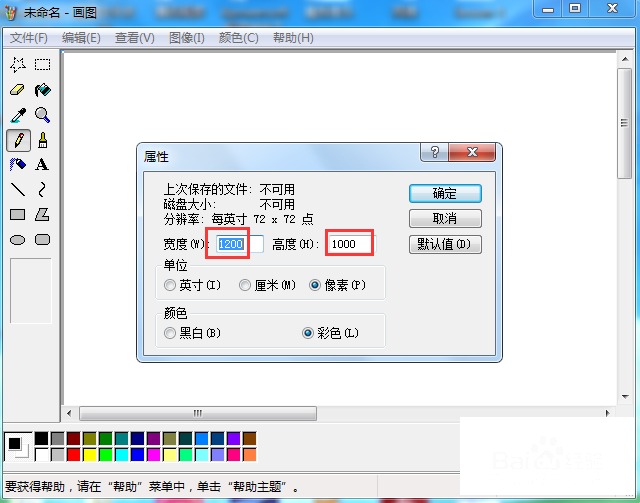Image resolution: width=640 pixels, height=503 pixels.
Task: Select the rectangular Select tool
Action: click(x=42, y=65)
